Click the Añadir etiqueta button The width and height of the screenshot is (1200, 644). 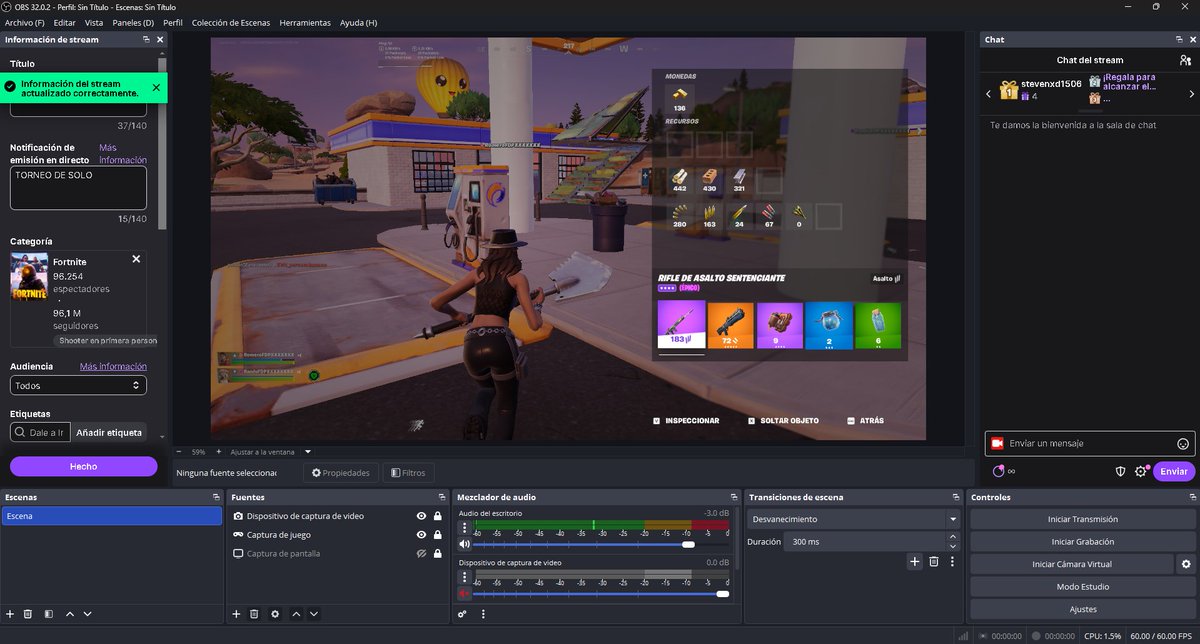pos(110,433)
